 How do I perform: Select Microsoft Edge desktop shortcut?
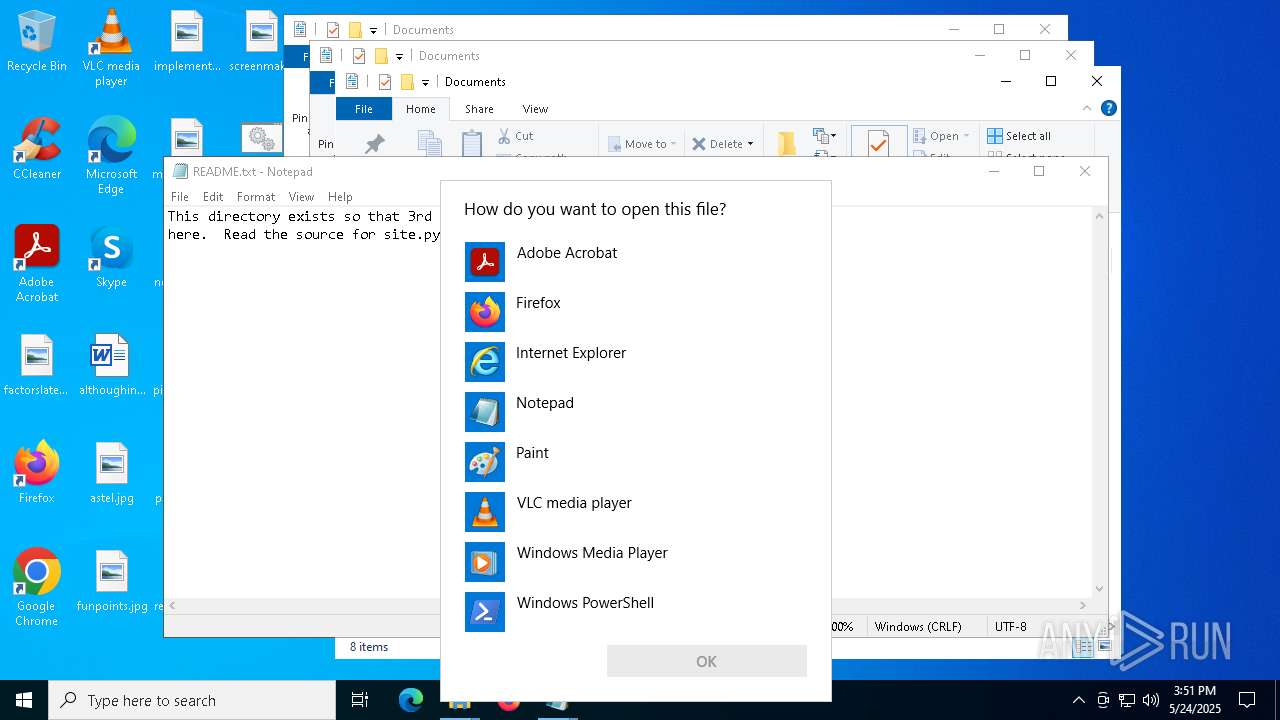[111, 156]
